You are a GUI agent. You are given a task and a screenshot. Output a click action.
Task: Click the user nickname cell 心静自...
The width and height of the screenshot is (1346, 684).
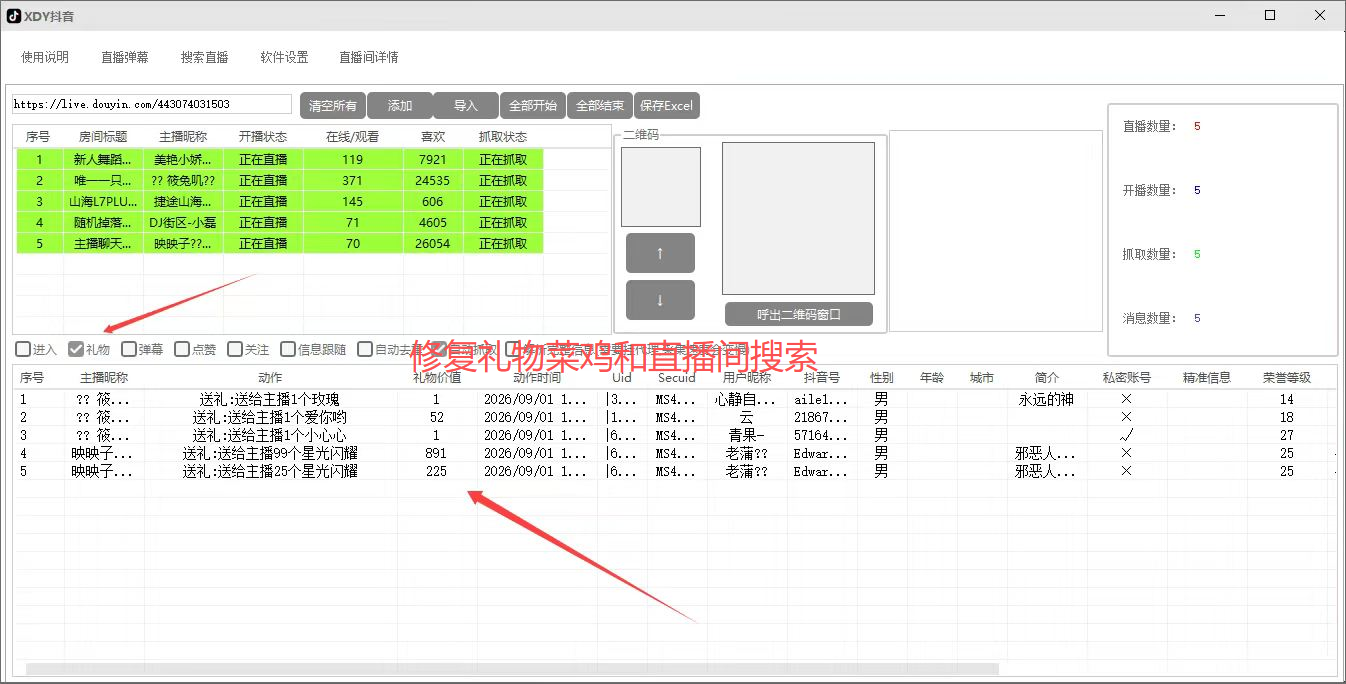[x=746, y=399]
